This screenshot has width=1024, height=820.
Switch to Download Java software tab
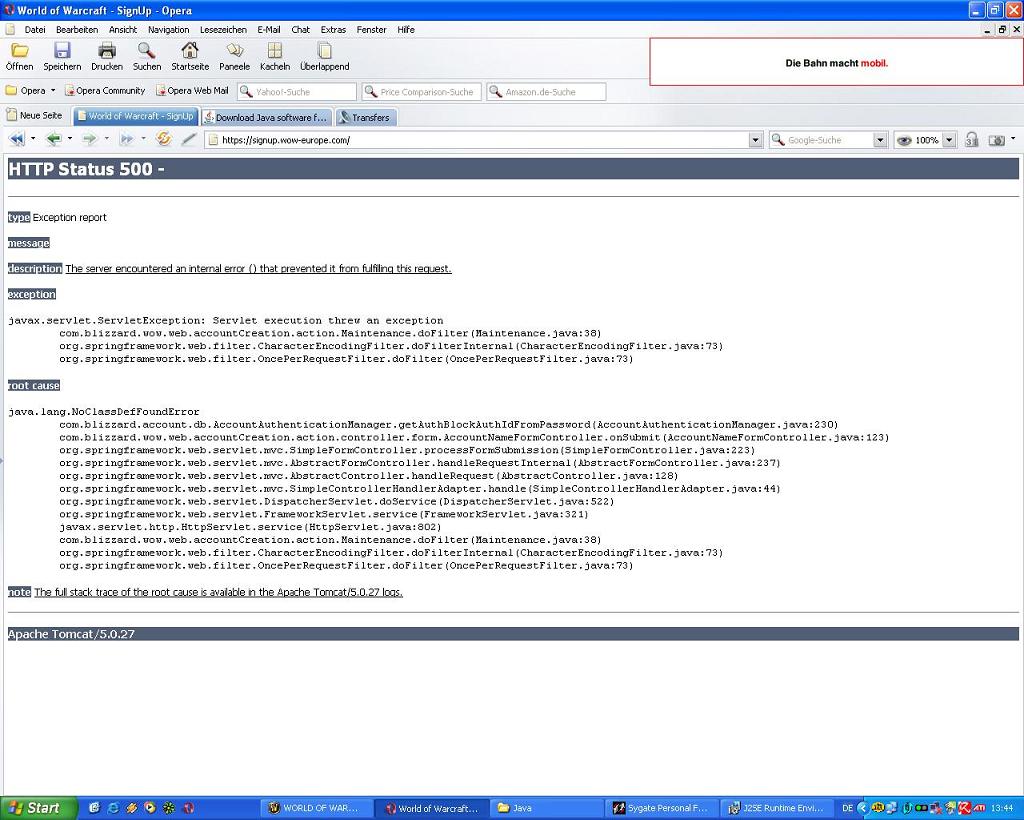click(x=267, y=117)
